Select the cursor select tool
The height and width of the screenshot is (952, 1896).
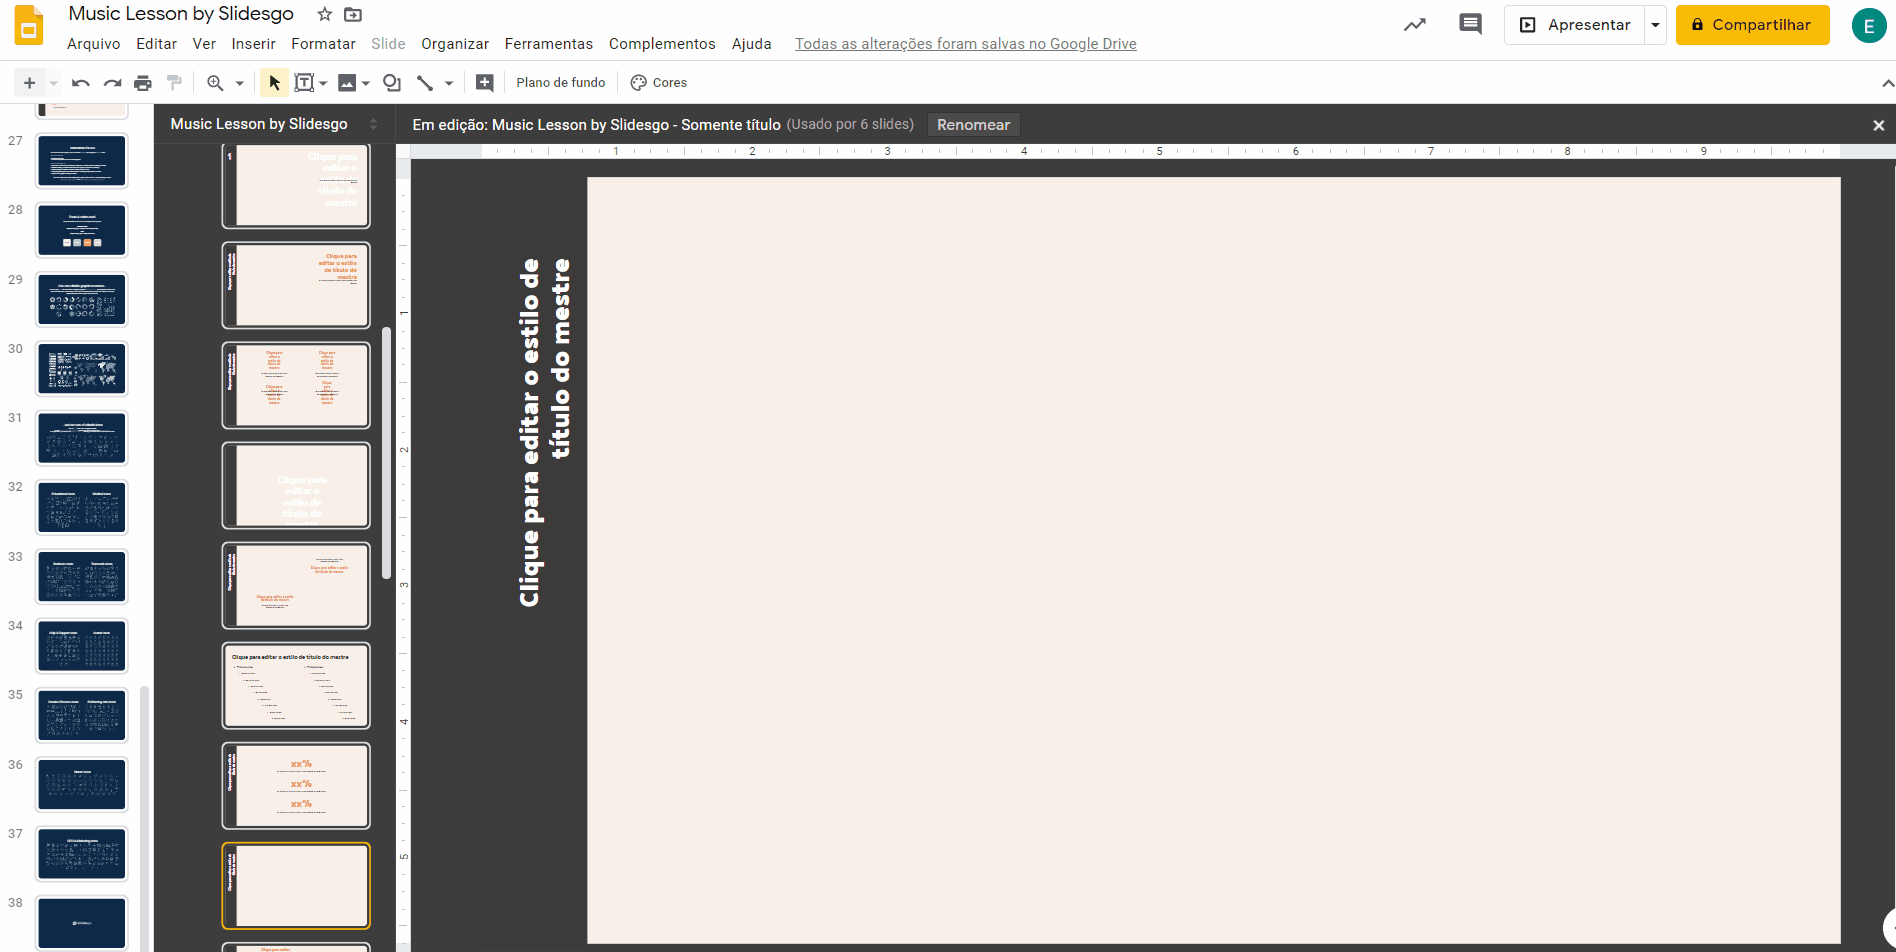(274, 83)
